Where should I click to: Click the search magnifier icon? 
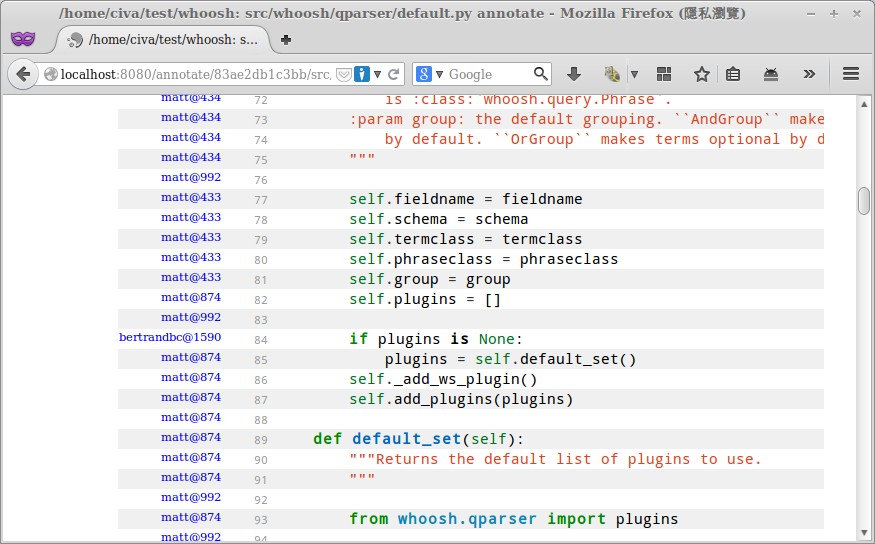tap(541, 74)
